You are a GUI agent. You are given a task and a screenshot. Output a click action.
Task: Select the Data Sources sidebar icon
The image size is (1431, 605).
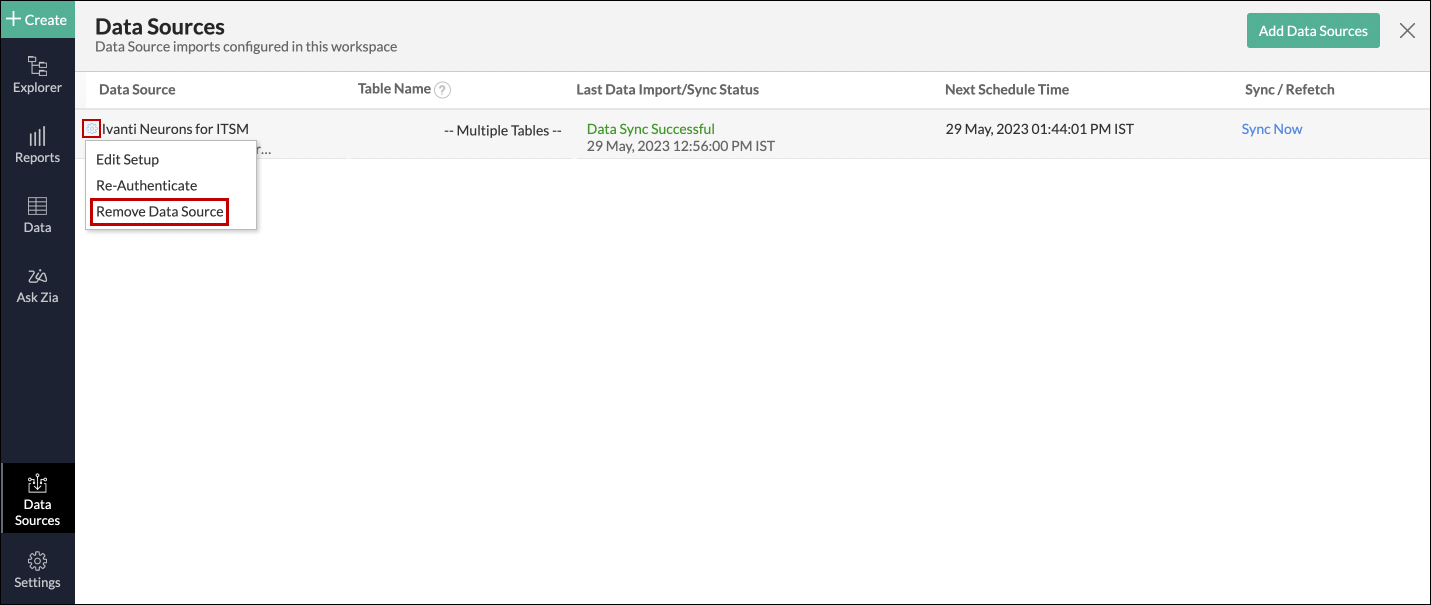click(x=37, y=497)
